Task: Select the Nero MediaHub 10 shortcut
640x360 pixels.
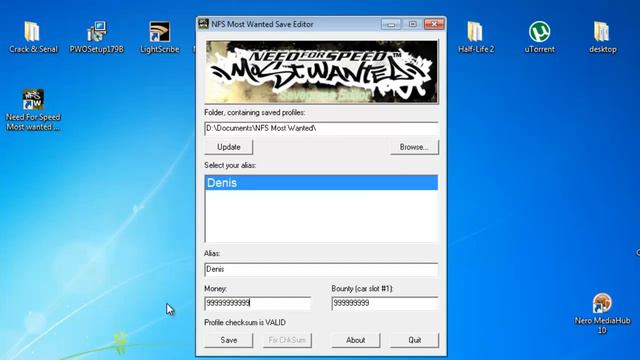Action: [602, 313]
